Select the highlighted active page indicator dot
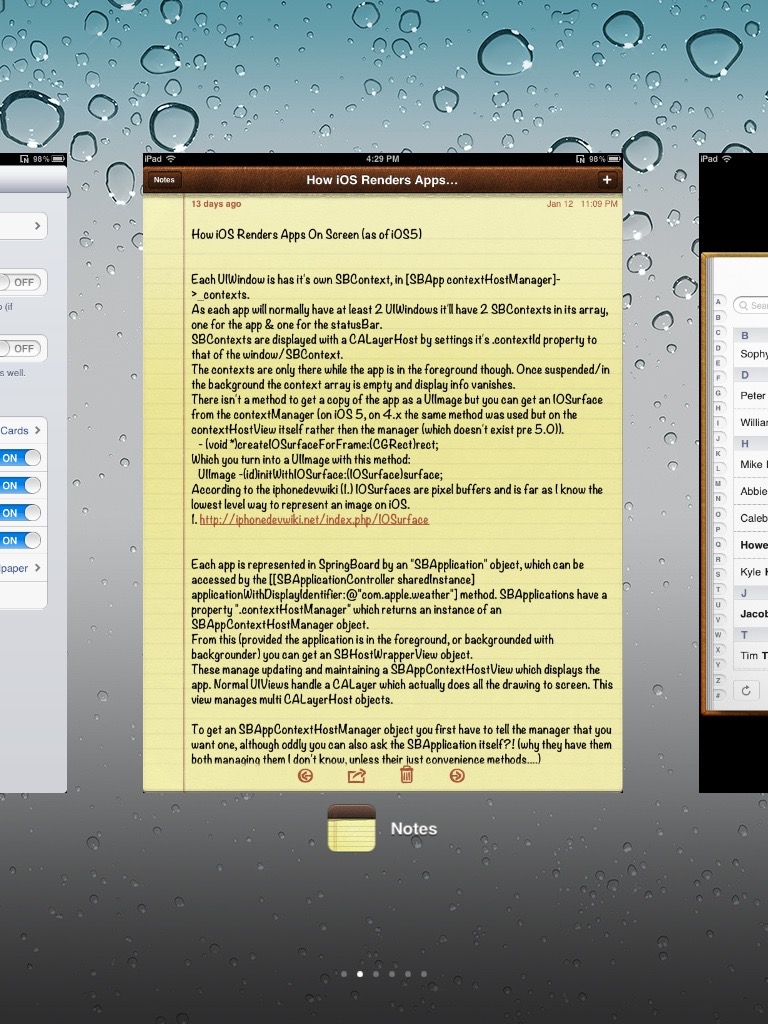The image size is (768, 1024). 360,974
